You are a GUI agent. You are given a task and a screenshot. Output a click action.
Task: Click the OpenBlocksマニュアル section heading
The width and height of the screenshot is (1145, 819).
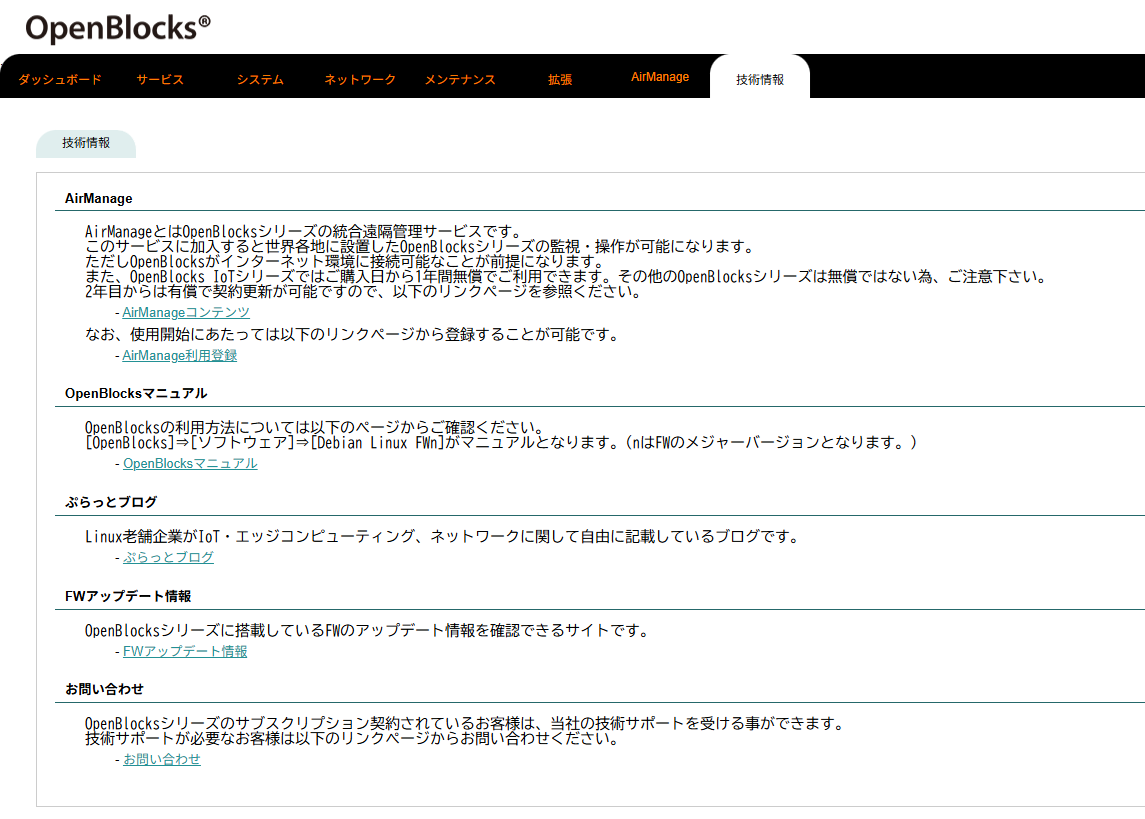click(136, 393)
